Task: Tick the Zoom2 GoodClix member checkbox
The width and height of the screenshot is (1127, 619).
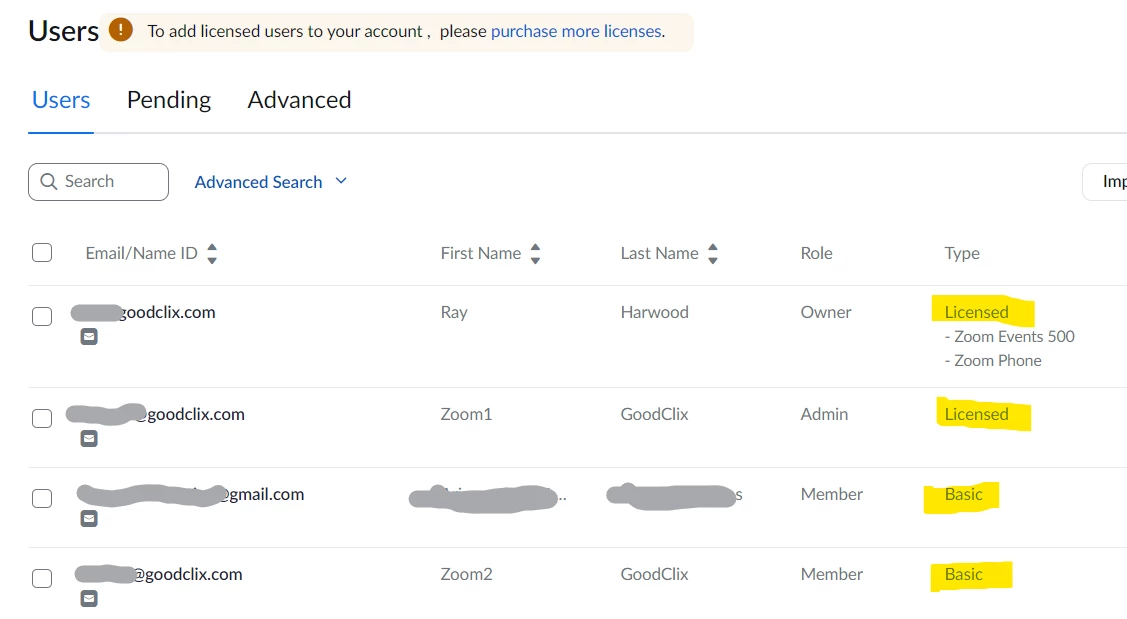Action: tap(42, 579)
